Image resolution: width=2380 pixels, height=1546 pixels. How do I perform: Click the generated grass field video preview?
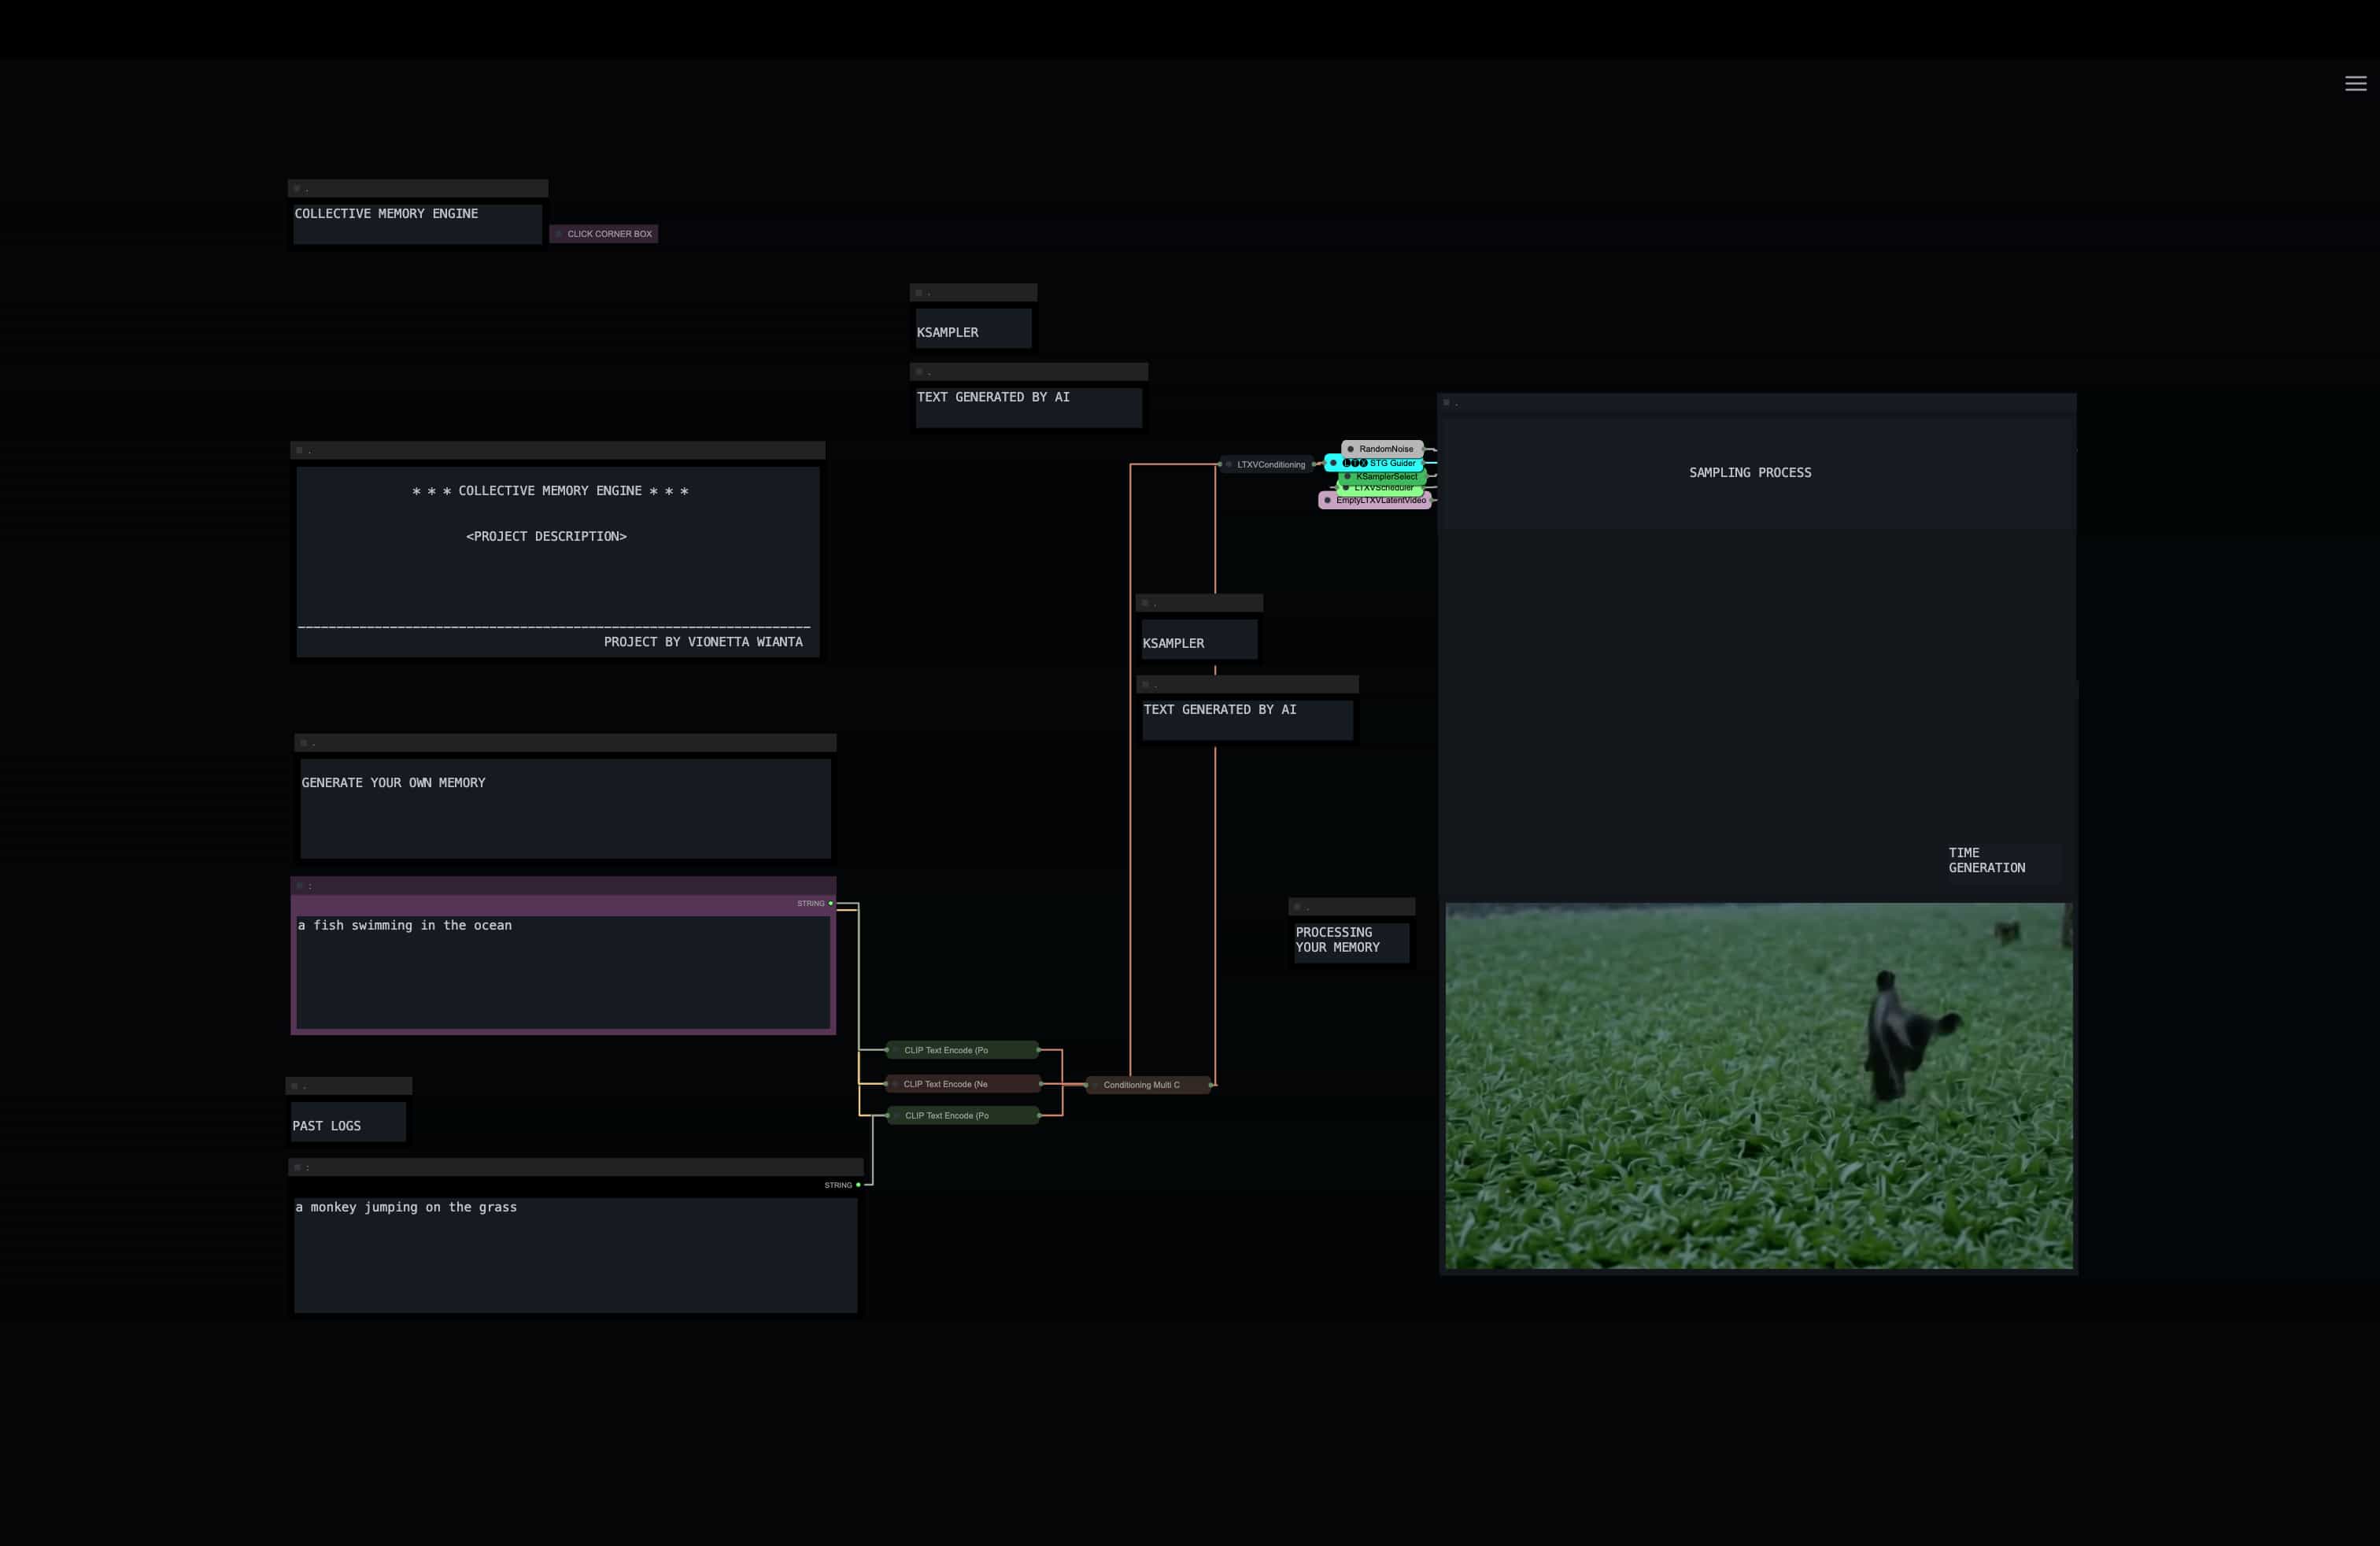(x=1758, y=1086)
